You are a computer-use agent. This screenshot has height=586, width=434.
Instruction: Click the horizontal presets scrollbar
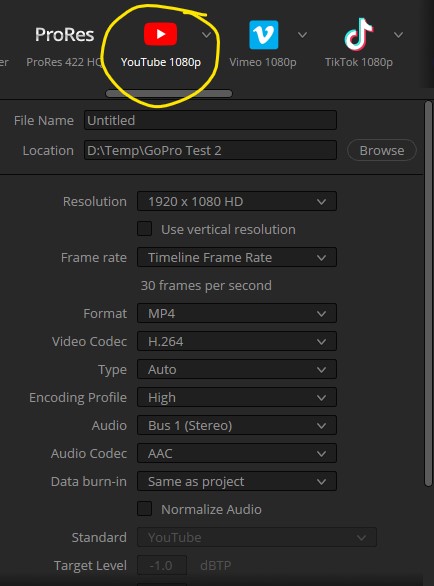[169, 93]
